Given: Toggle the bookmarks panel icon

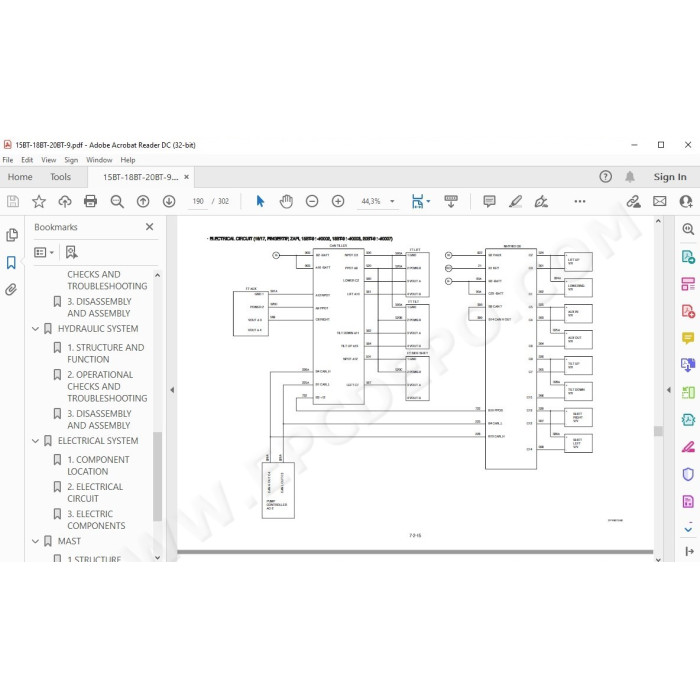Looking at the screenshot, I should (x=11, y=262).
